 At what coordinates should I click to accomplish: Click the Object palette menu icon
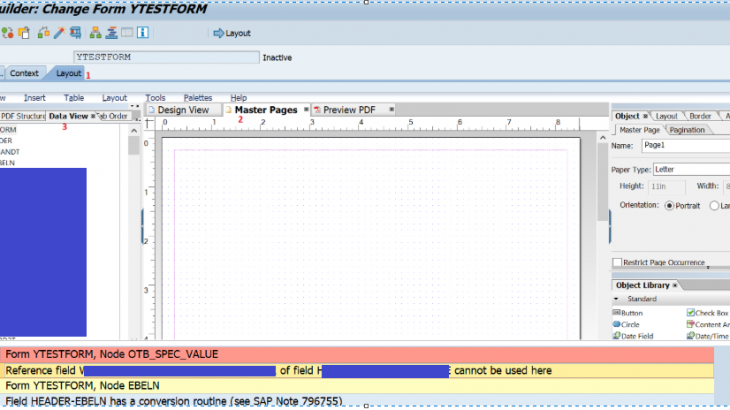tap(646, 116)
